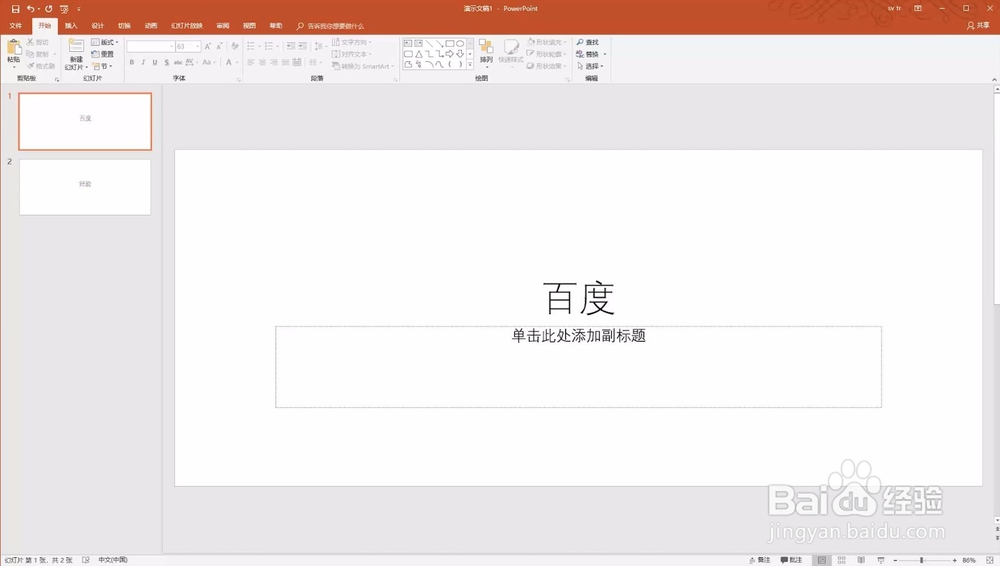Viewport: 1000px width, 566px height.
Task: Start slideshow from beginning icon in quick access toolbar
Action: [x=64, y=9]
